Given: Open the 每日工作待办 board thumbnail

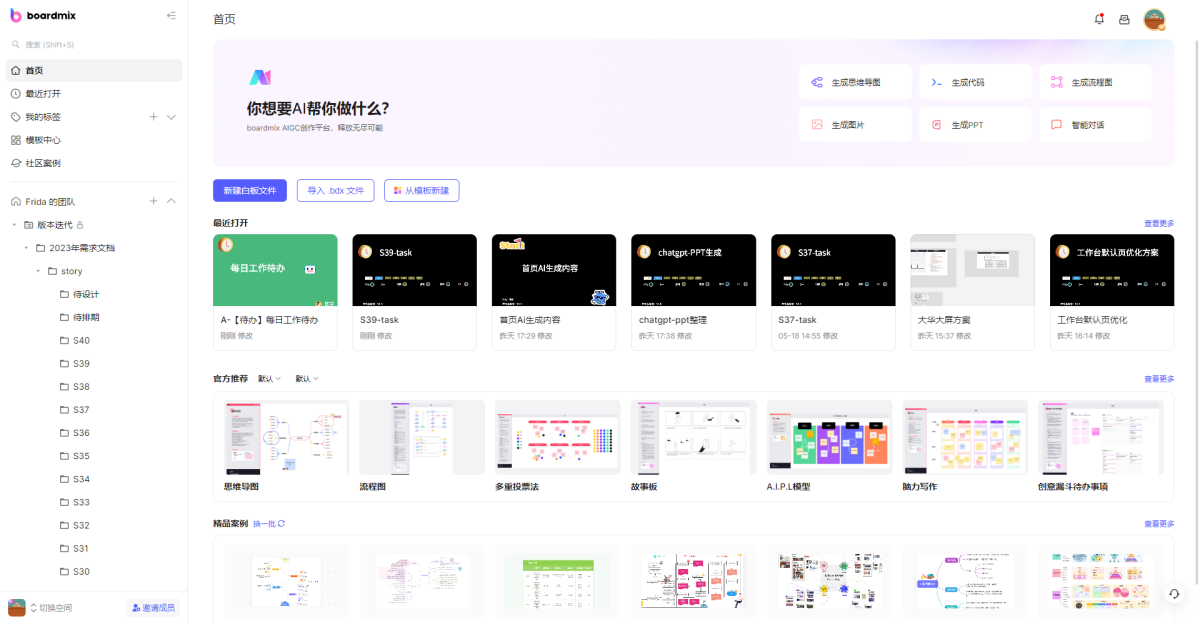Looking at the screenshot, I should pyautogui.click(x=275, y=270).
